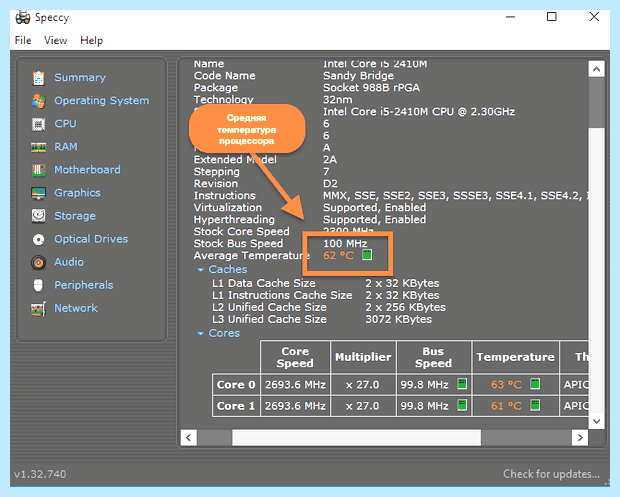This screenshot has width=620, height=497.
Task: Select the CPU chip icon in sidebar
Action: point(38,124)
